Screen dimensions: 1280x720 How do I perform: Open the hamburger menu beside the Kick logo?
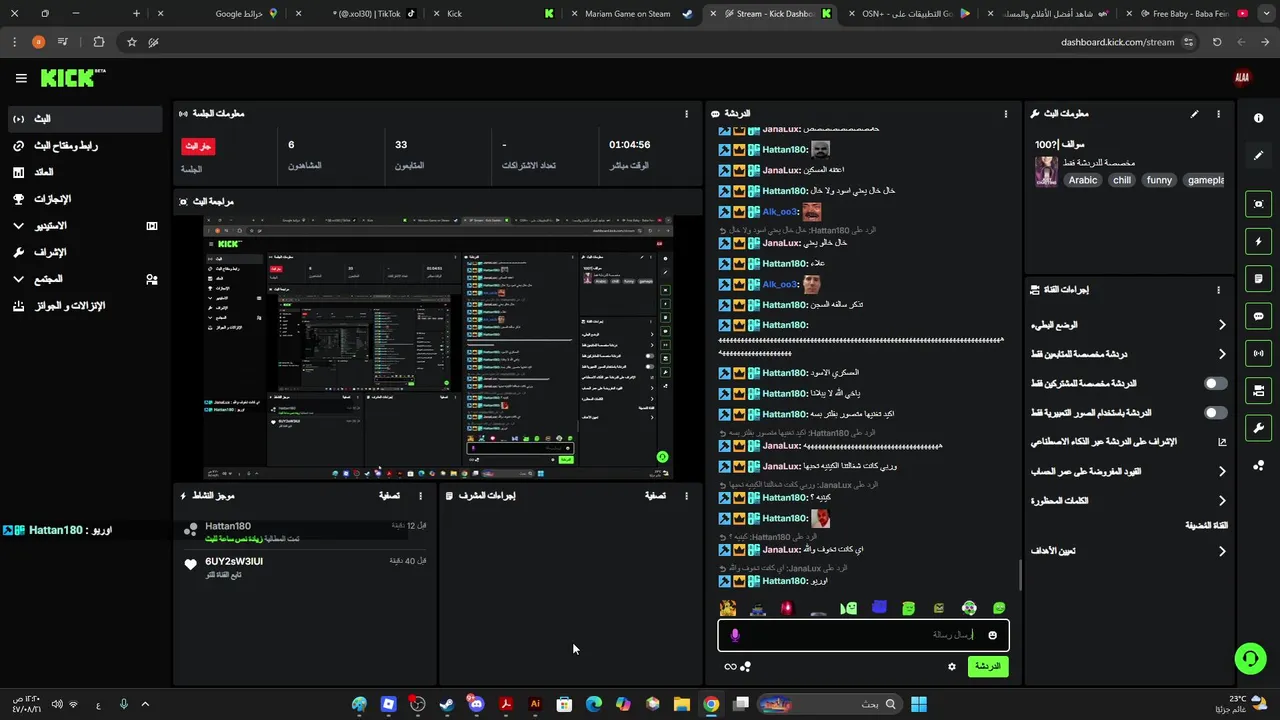[21, 78]
